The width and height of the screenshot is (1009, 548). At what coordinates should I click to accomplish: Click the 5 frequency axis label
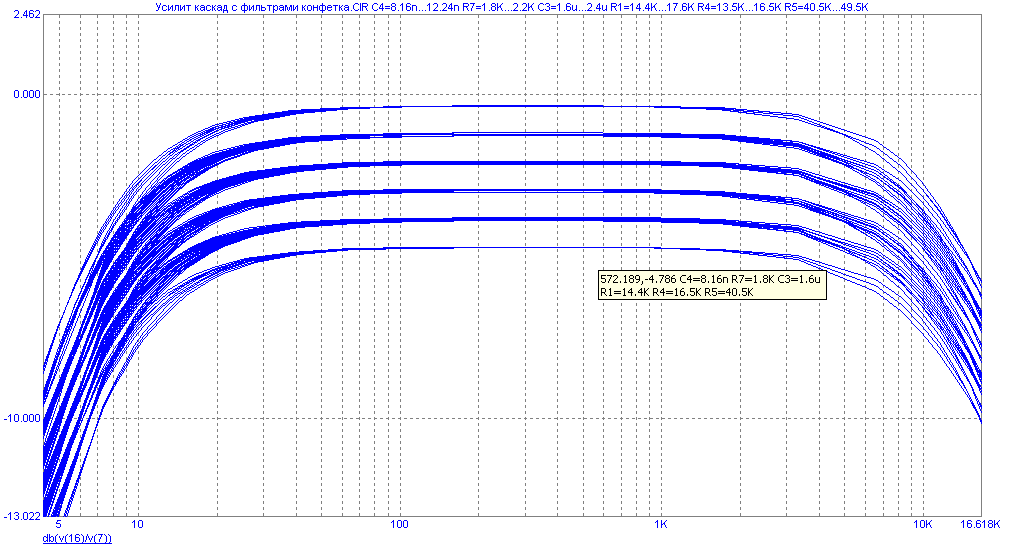pos(59,524)
